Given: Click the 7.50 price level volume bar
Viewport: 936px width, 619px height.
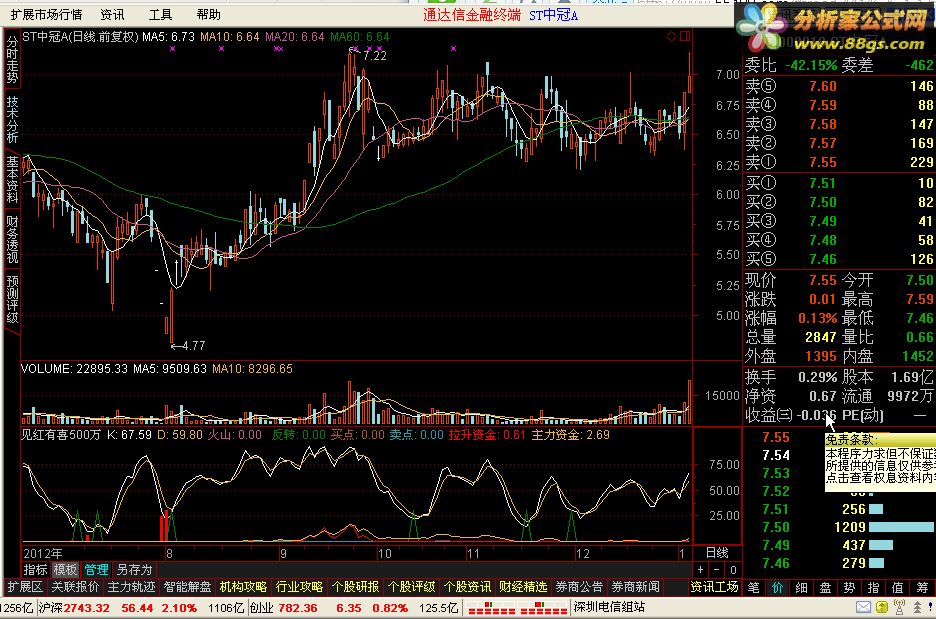Looking at the screenshot, I should coord(901,527).
